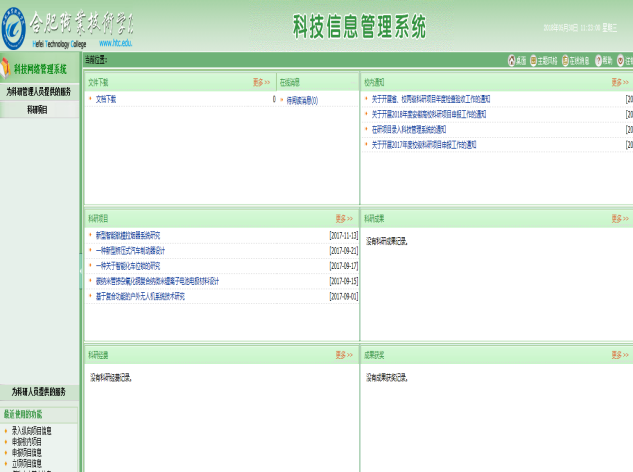Collapse sidebar using the splitter arrow handle
The height and width of the screenshot is (472, 633).
coord(80,271)
